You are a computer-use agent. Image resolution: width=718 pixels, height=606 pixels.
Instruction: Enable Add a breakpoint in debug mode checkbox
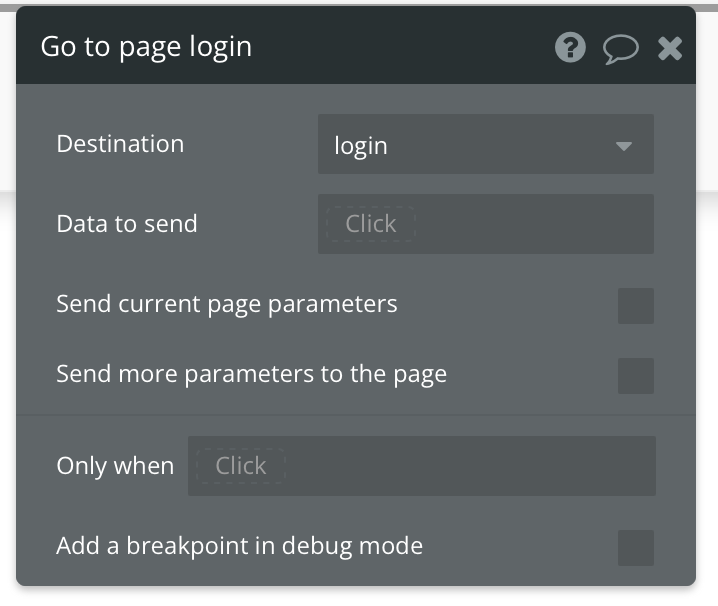[x=636, y=547]
